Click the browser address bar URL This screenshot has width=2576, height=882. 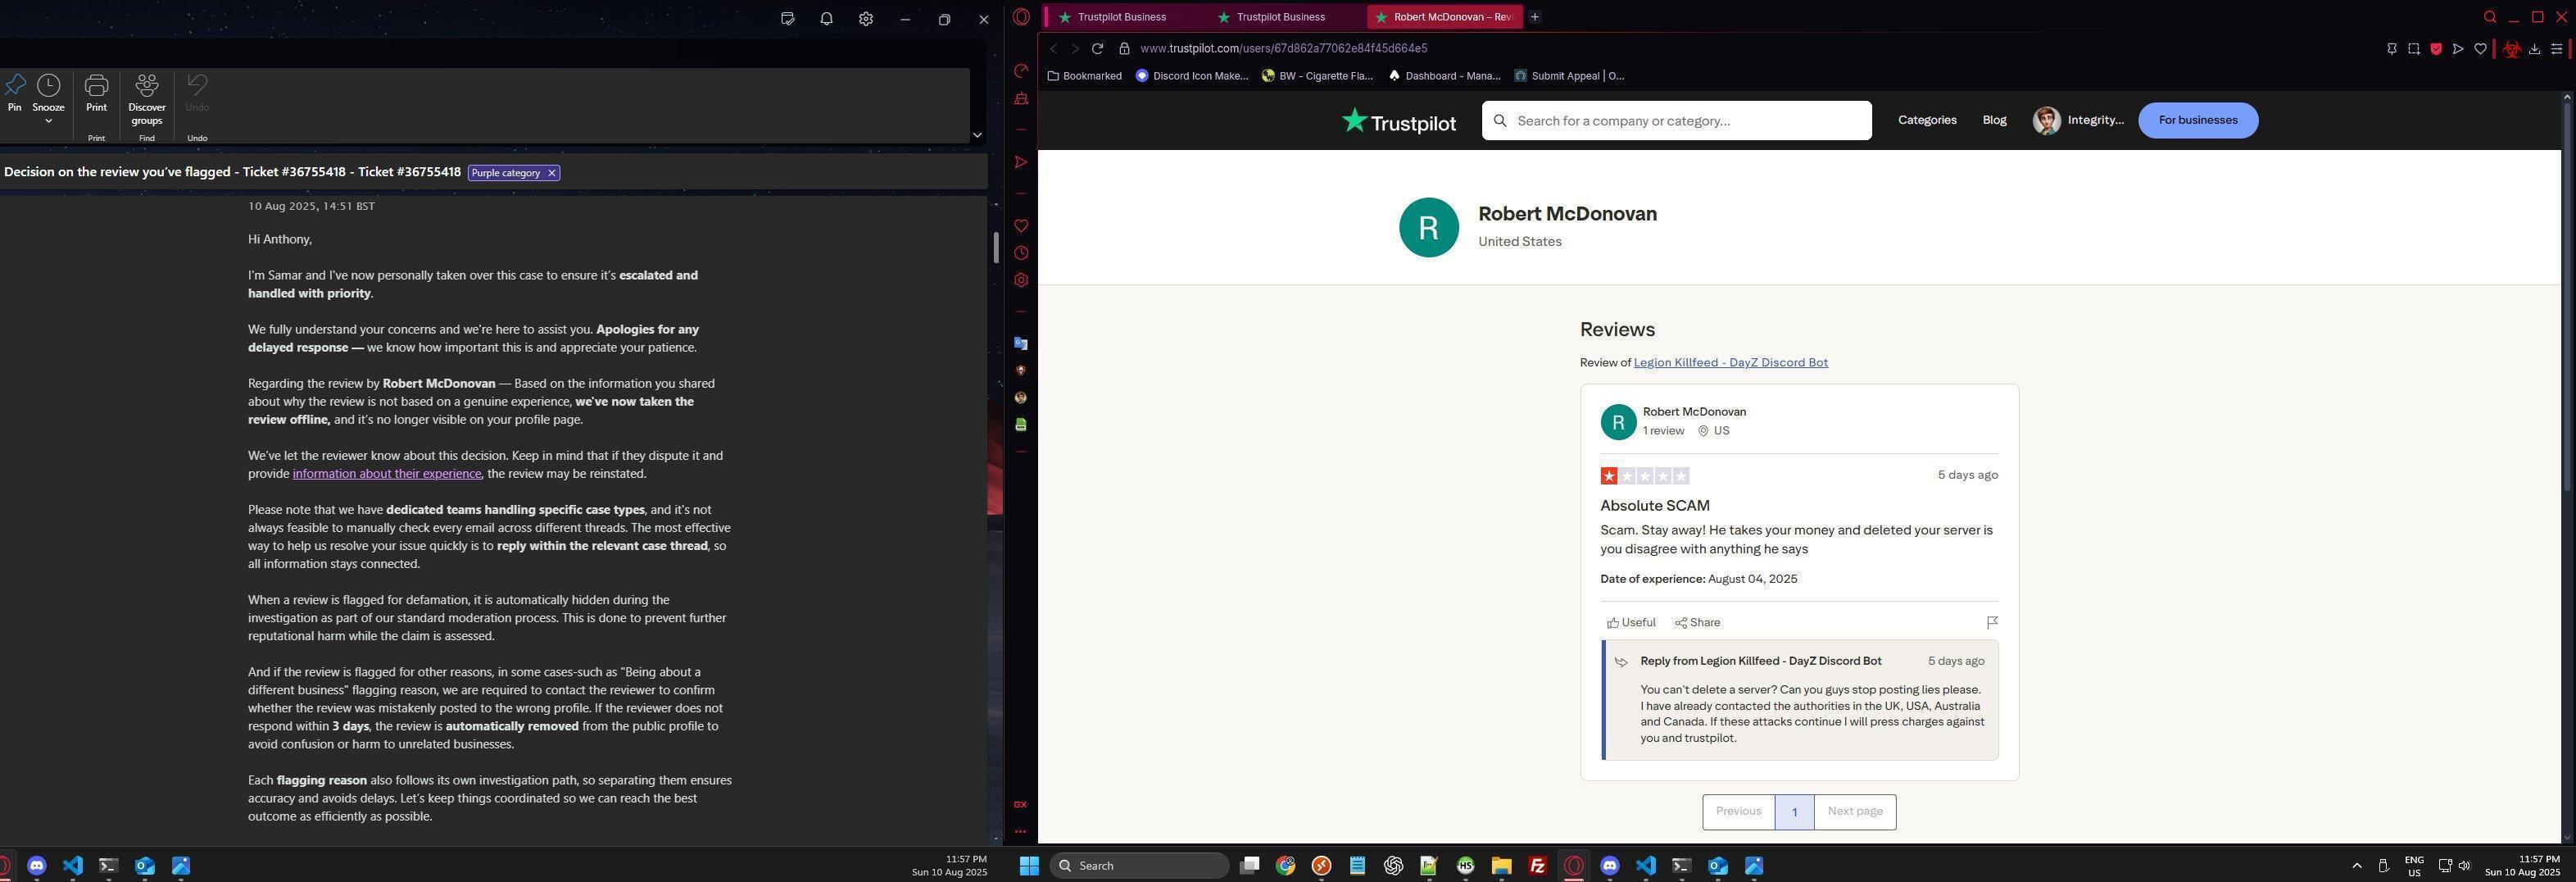pos(1283,49)
